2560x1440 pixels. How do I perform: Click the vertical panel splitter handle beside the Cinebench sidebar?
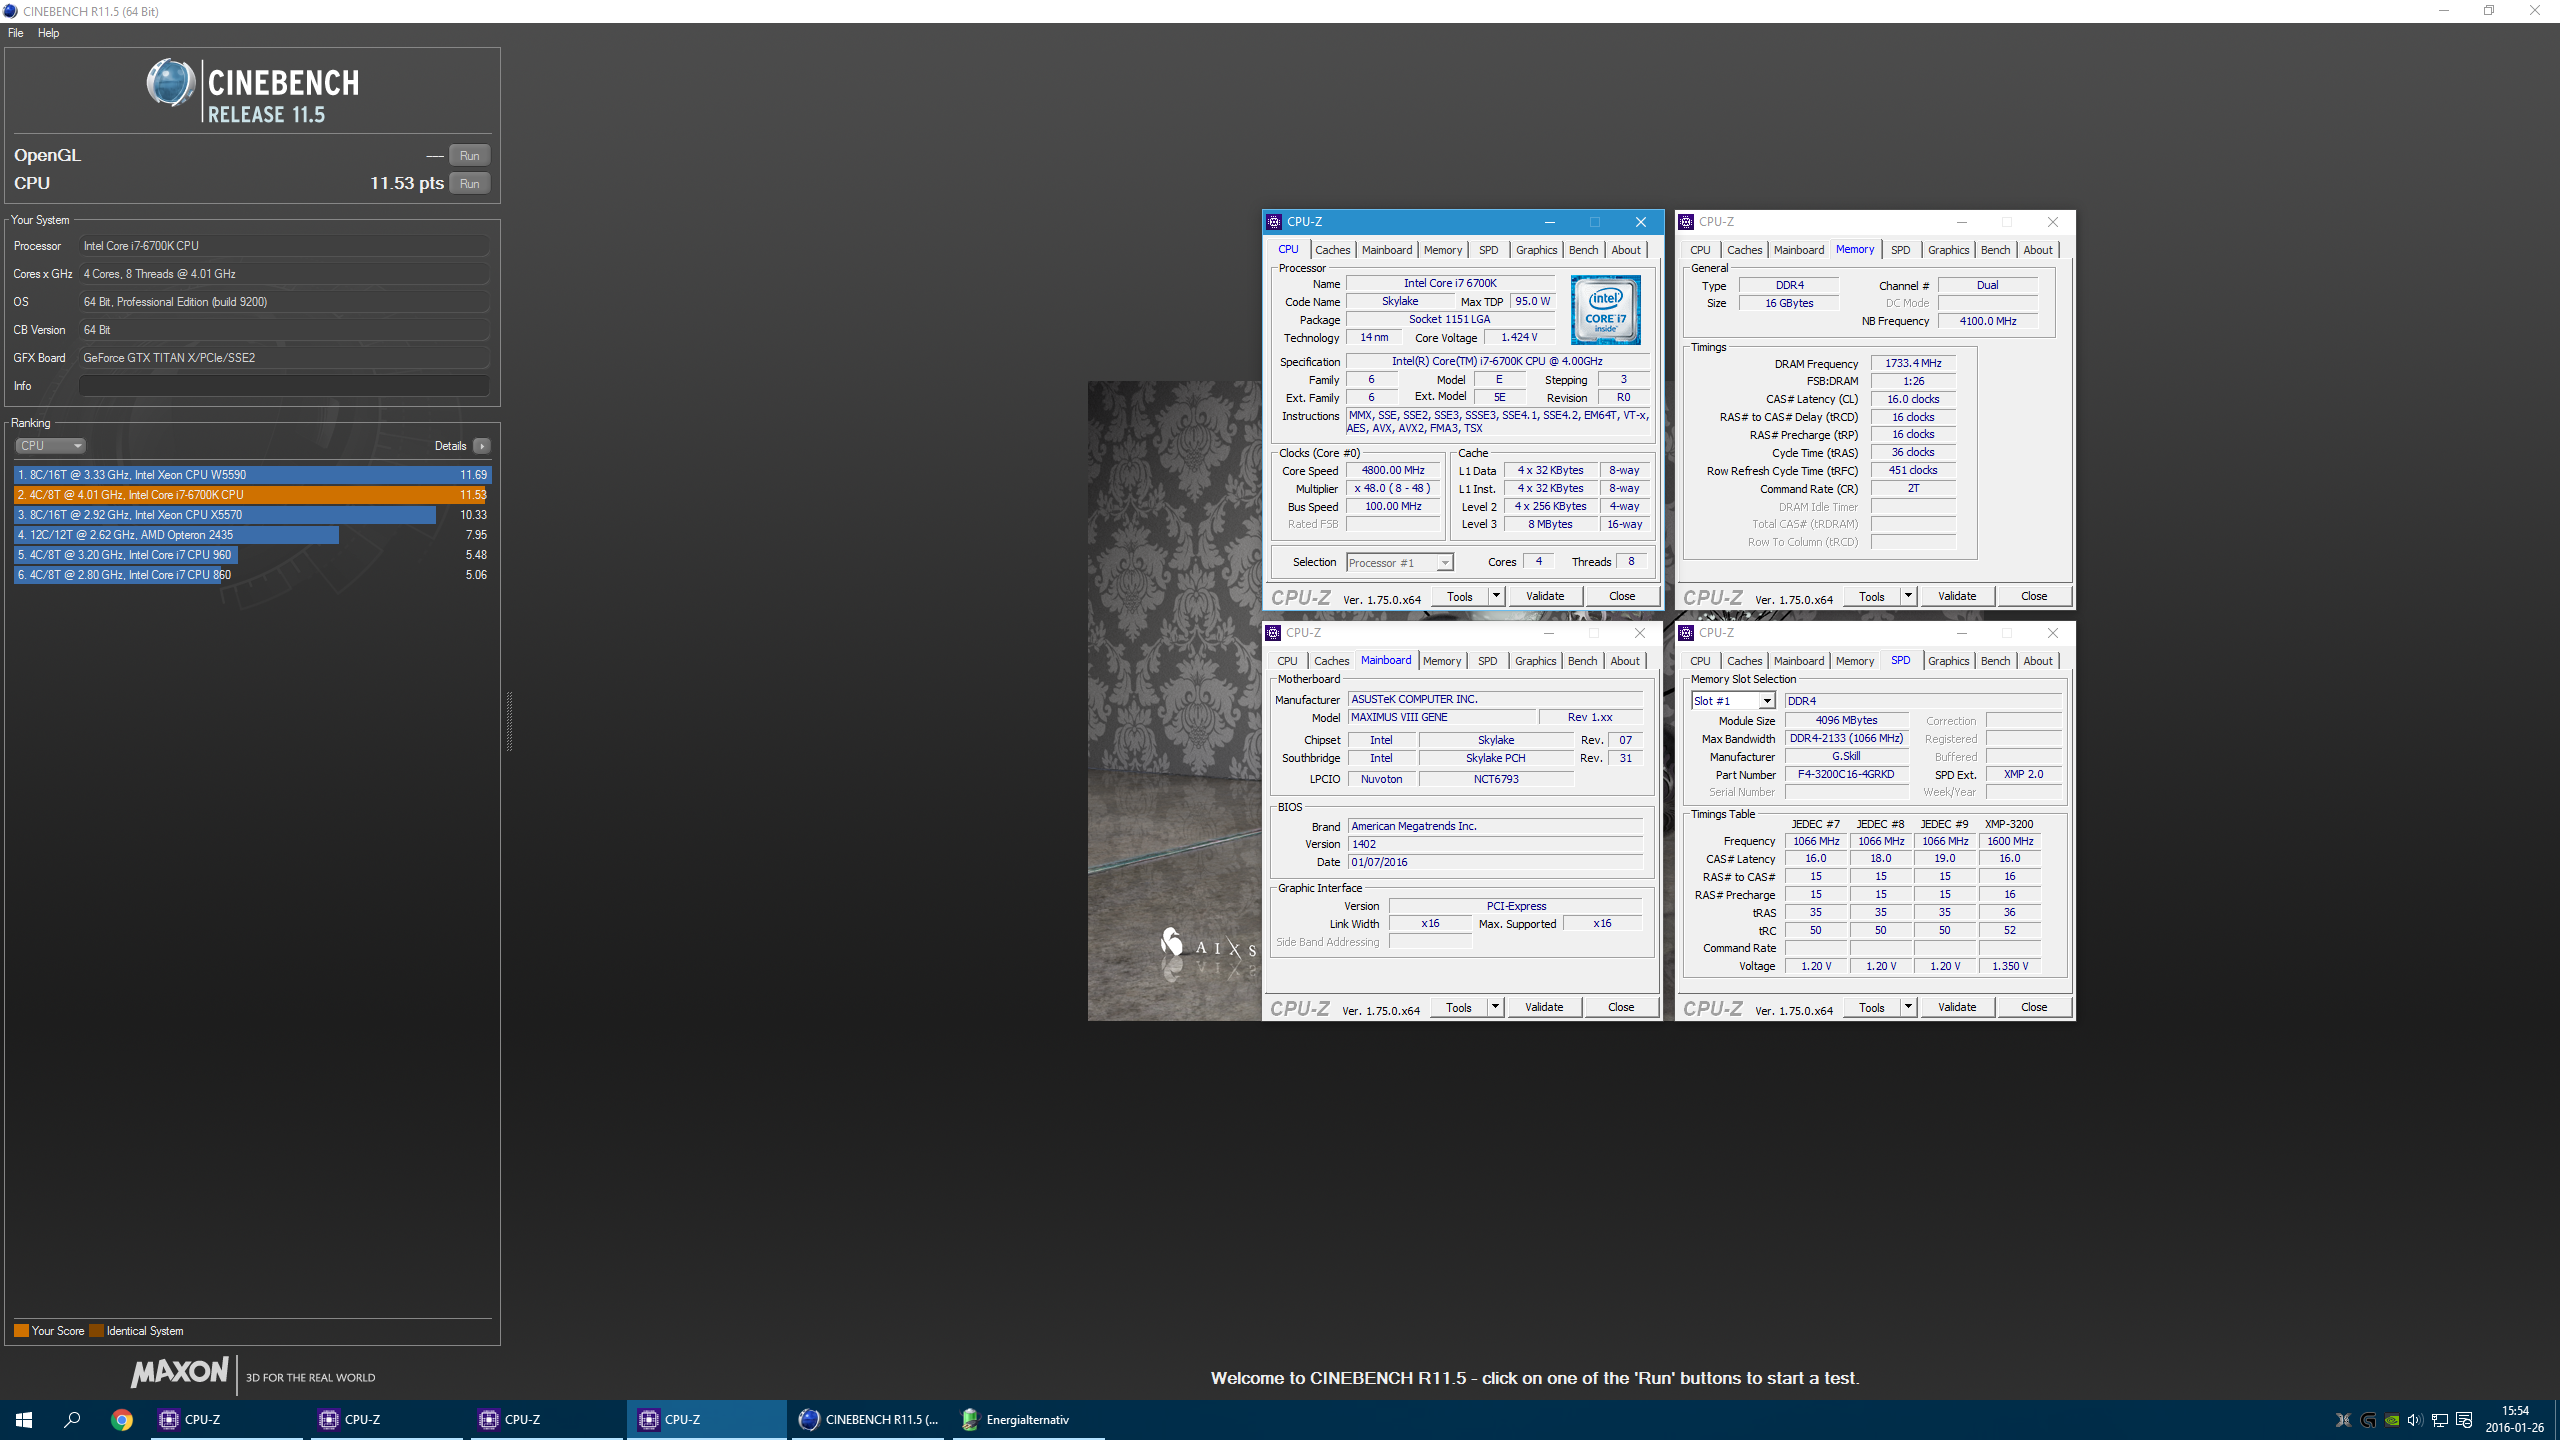pos(509,720)
